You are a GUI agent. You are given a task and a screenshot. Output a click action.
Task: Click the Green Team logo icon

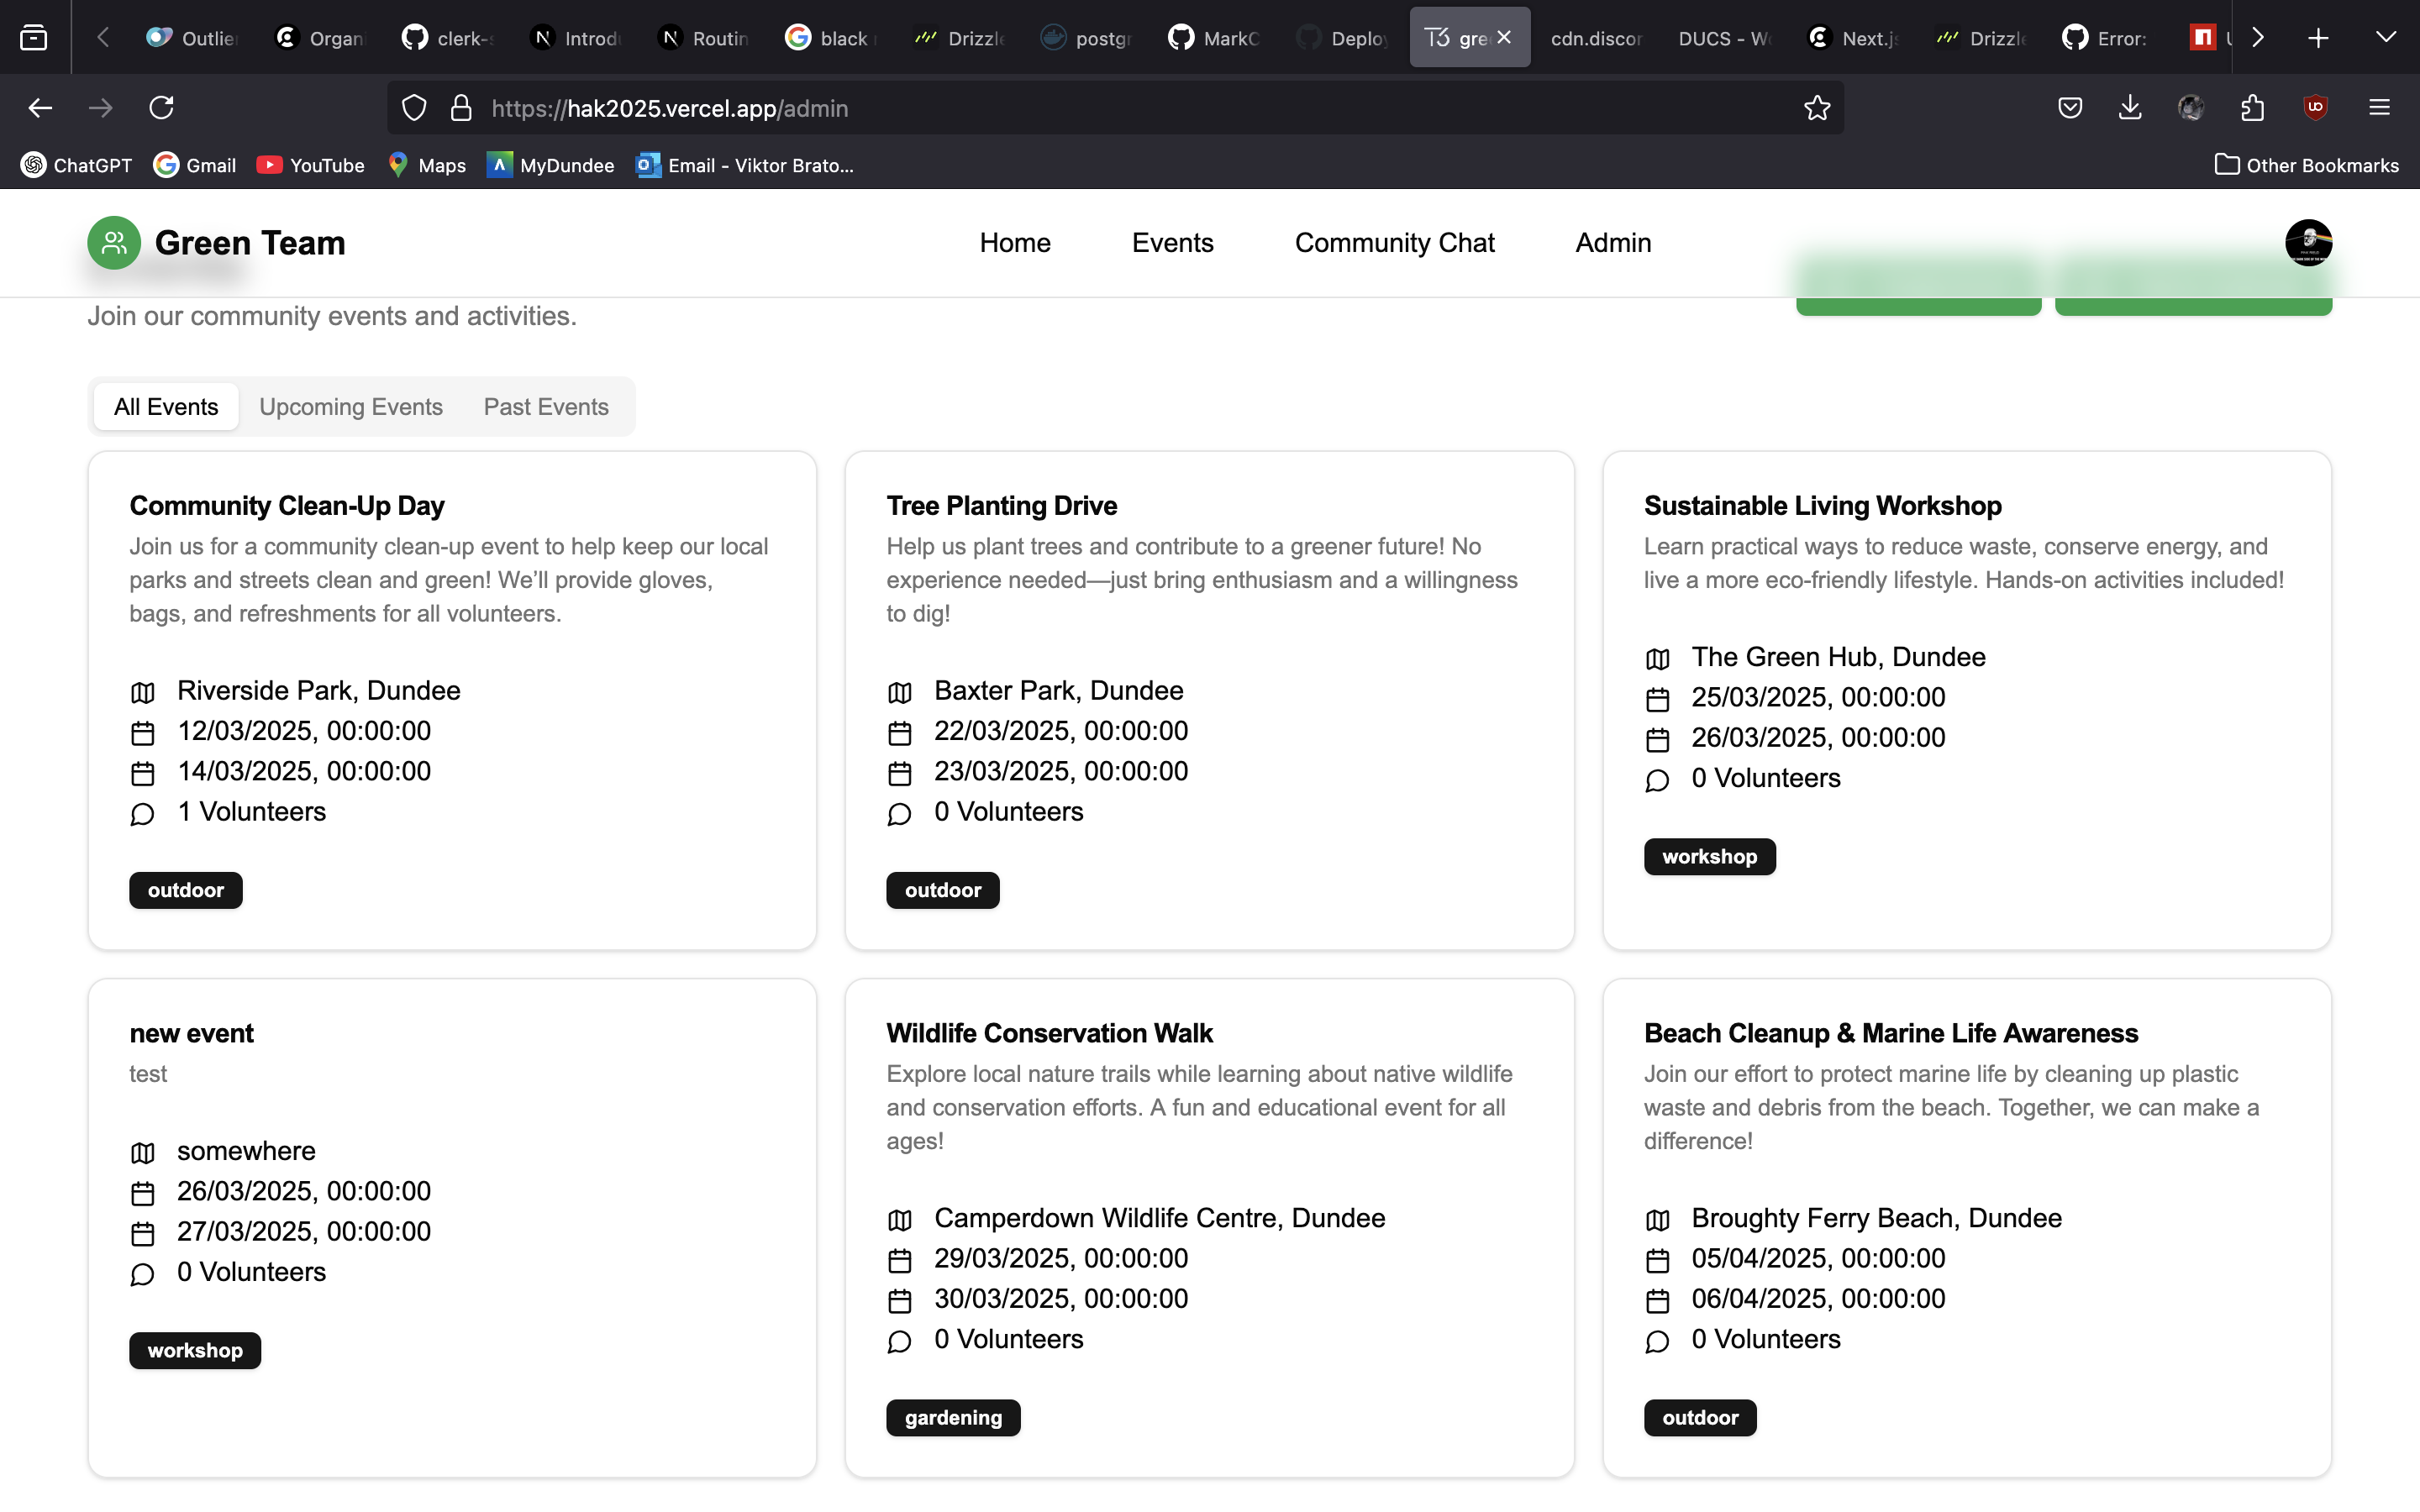point(114,243)
